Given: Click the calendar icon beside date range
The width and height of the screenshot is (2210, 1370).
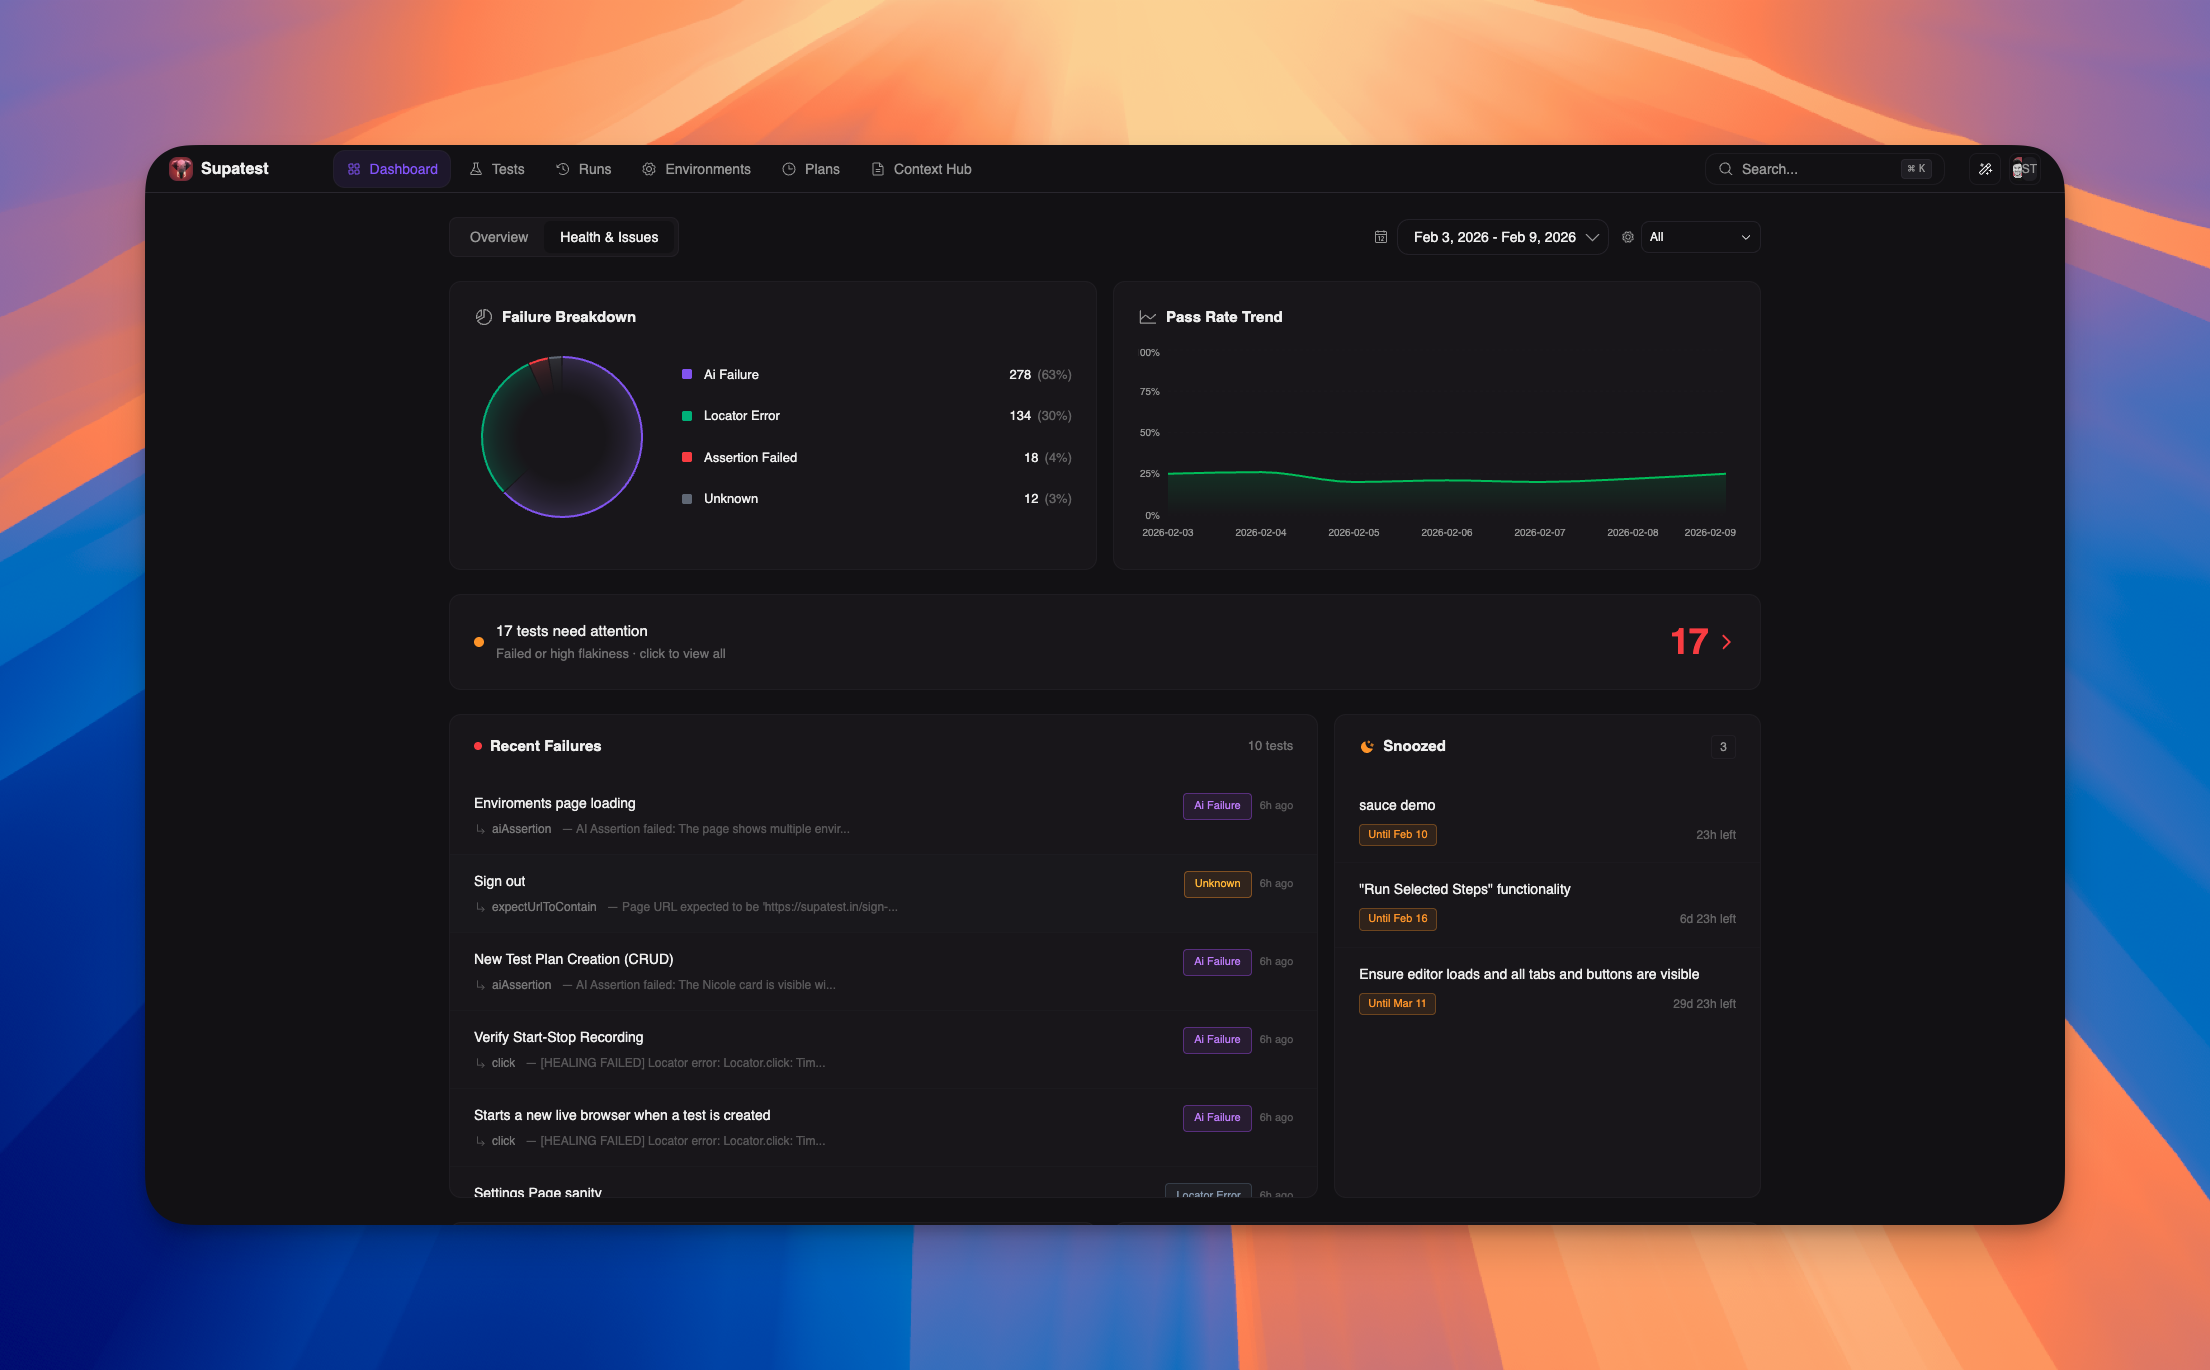Looking at the screenshot, I should tap(1381, 237).
